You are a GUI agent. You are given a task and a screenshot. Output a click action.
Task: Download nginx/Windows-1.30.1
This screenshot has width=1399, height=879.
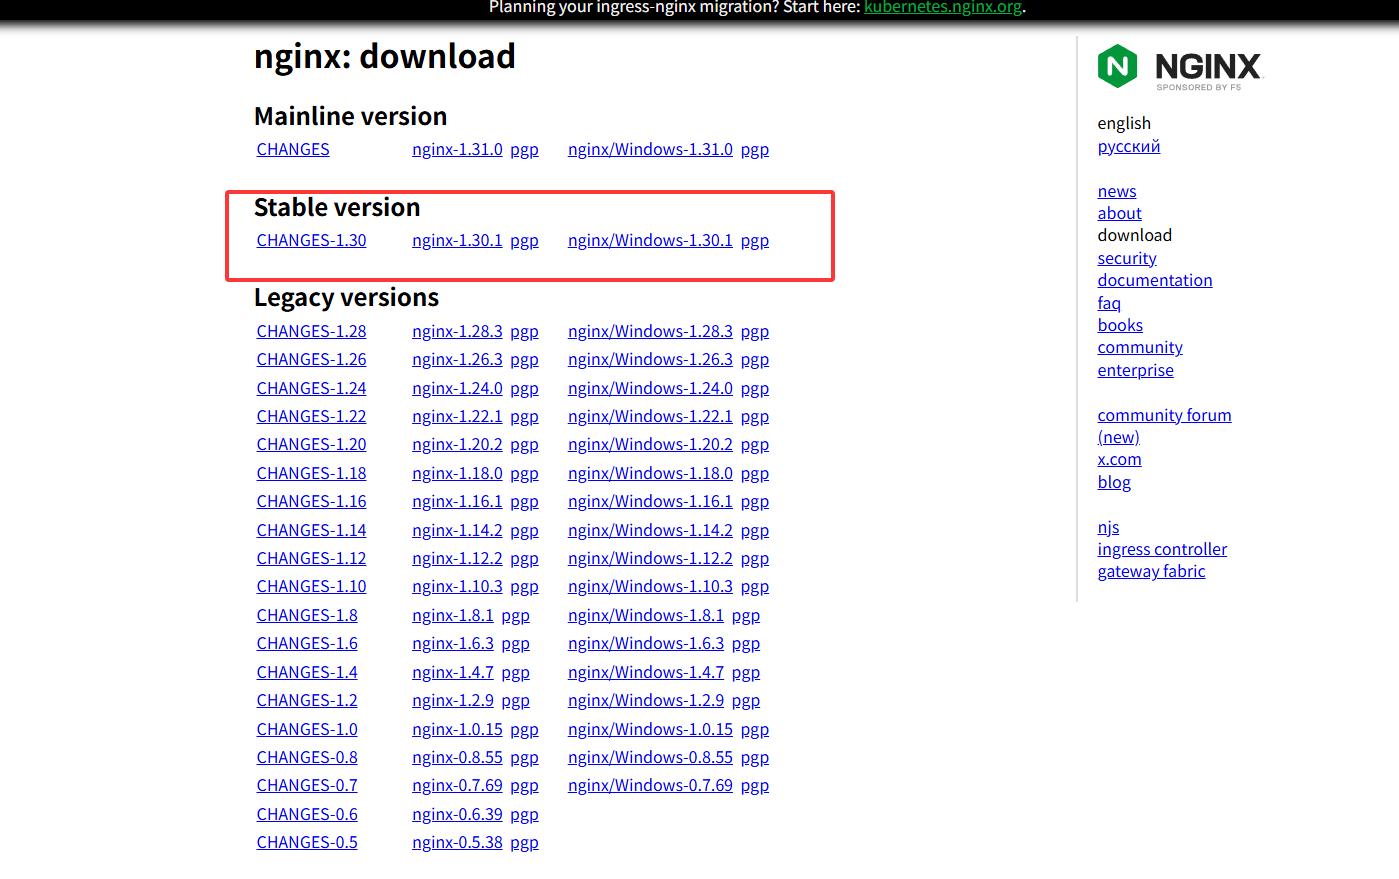(650, 240)
